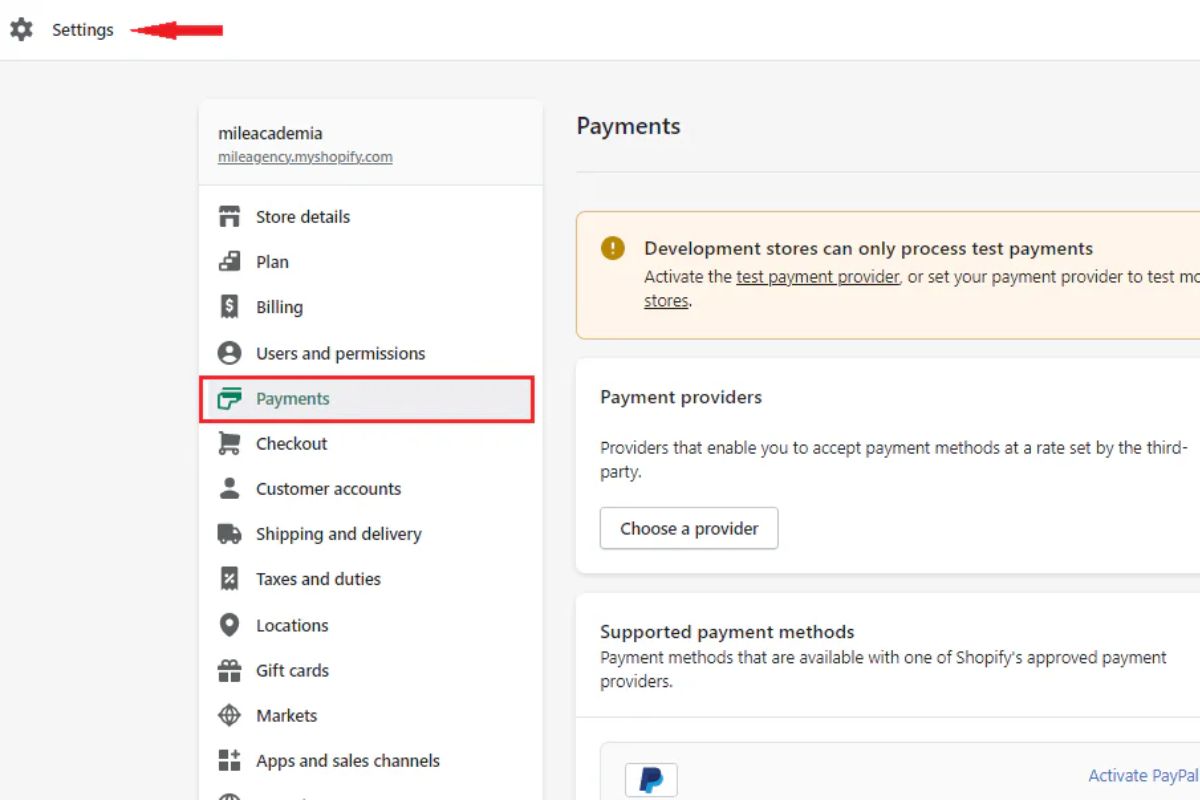Viewport: 1200px width, 800px height.
Task: Click the yellow warning icon in banner
Action: [613, 248]
